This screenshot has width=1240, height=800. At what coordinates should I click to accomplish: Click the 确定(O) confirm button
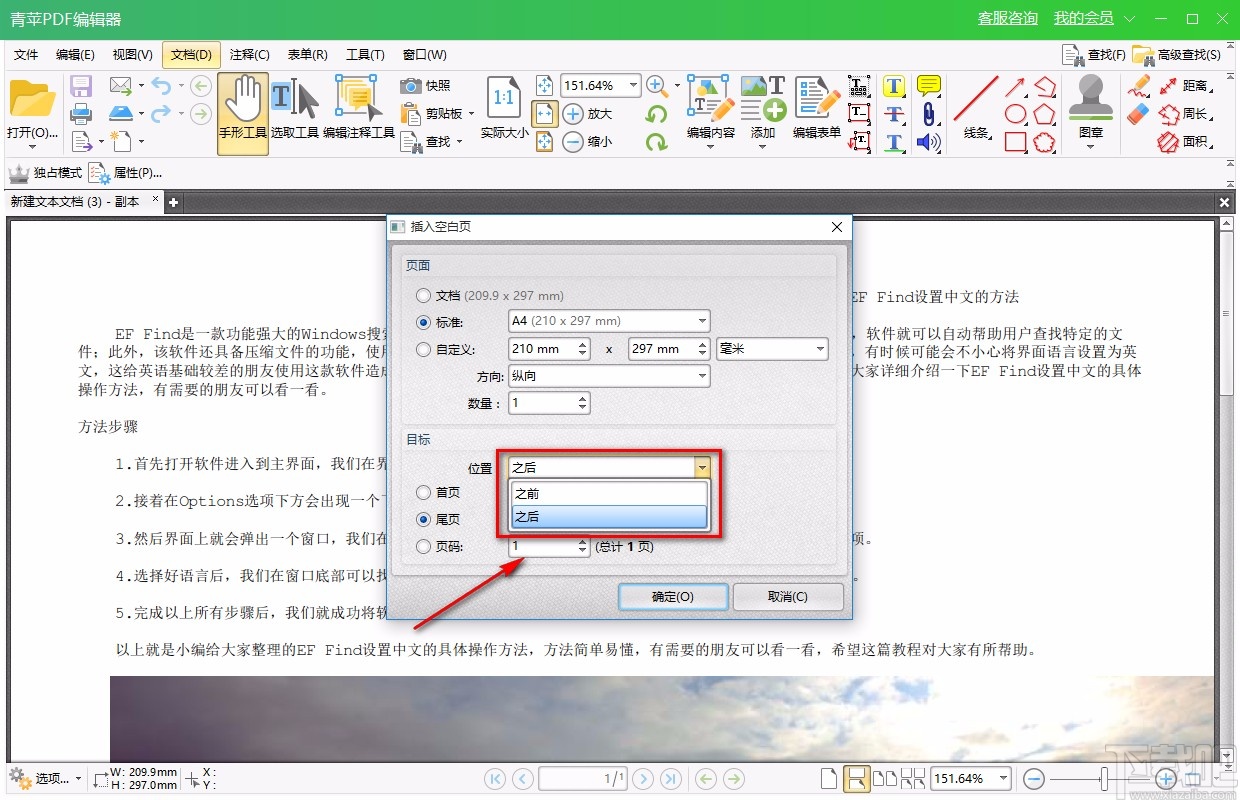pos(673,596)
